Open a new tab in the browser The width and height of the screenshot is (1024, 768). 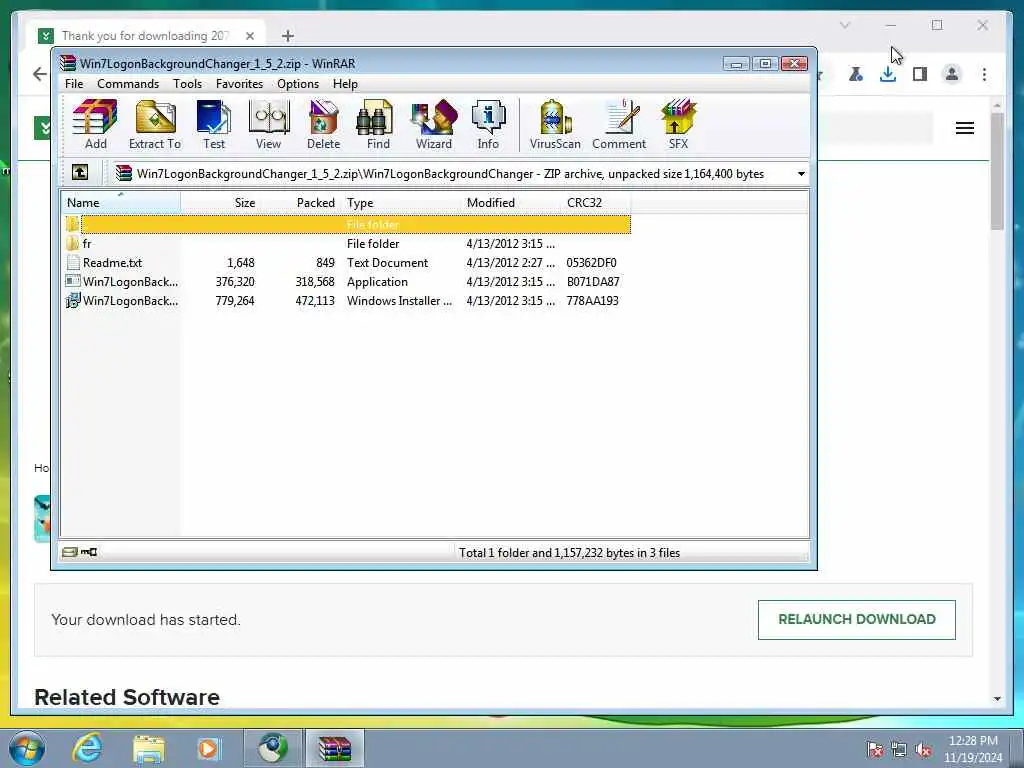coord(288,36)
